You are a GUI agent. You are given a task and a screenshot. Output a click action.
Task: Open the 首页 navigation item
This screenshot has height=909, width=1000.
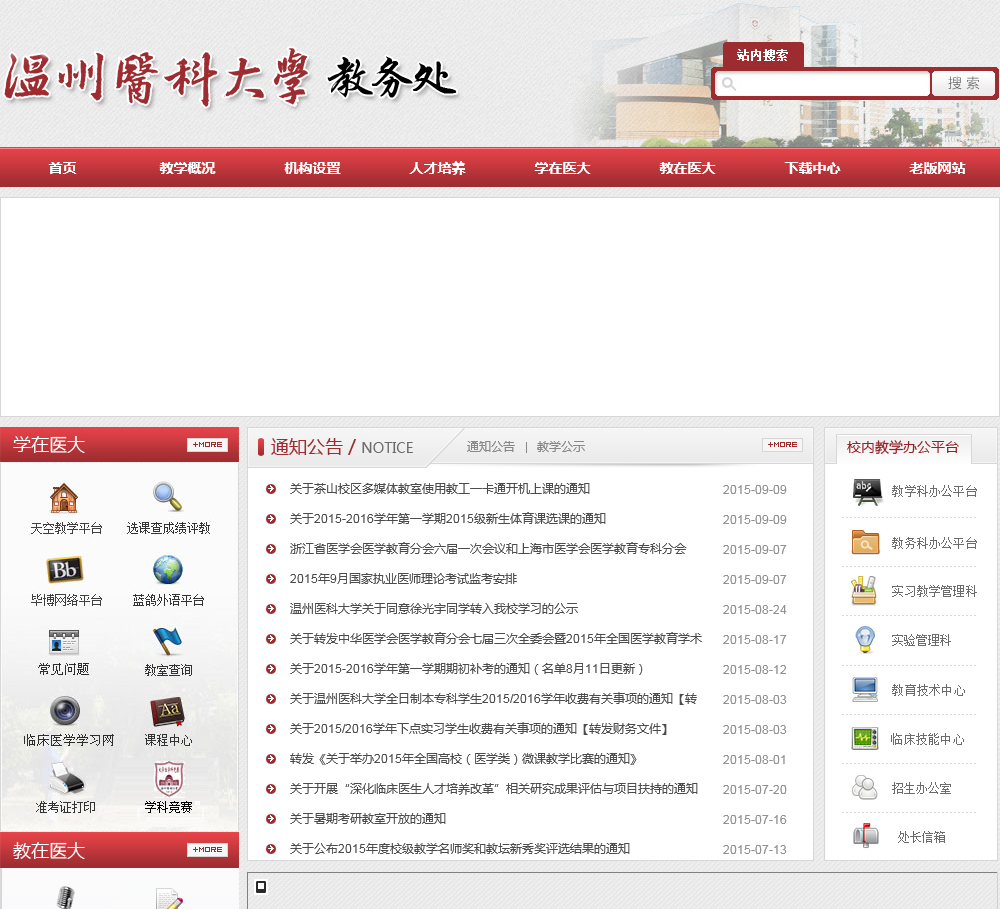point(62,168)
